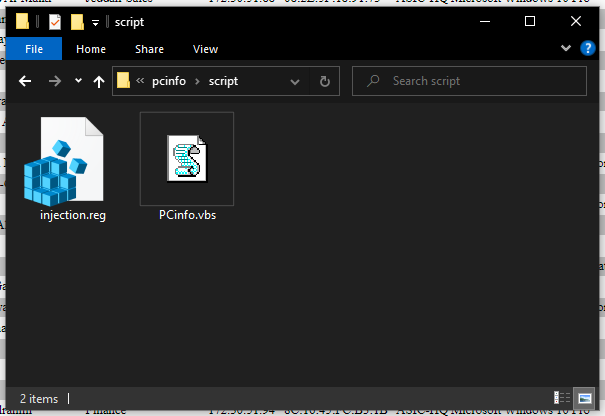Close the script window

pos(576,21)
